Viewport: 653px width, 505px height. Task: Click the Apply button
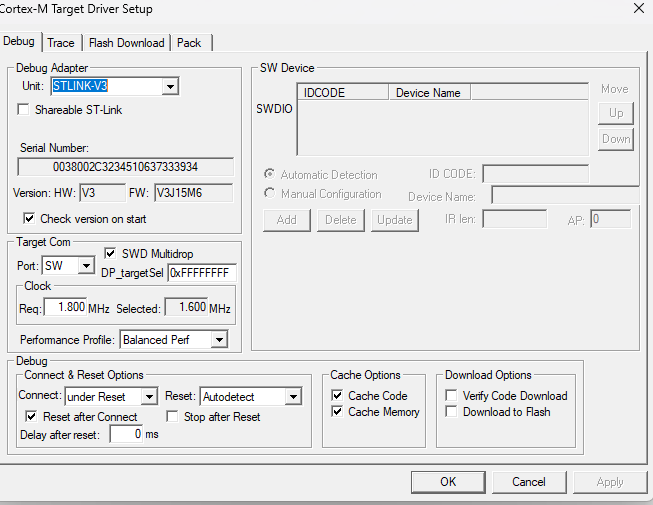click(610, 482)
